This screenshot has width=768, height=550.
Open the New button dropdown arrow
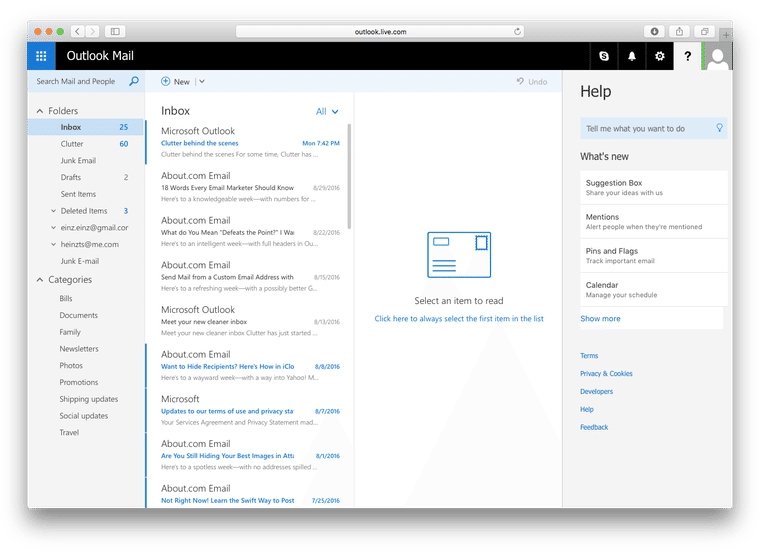point(201,82)
